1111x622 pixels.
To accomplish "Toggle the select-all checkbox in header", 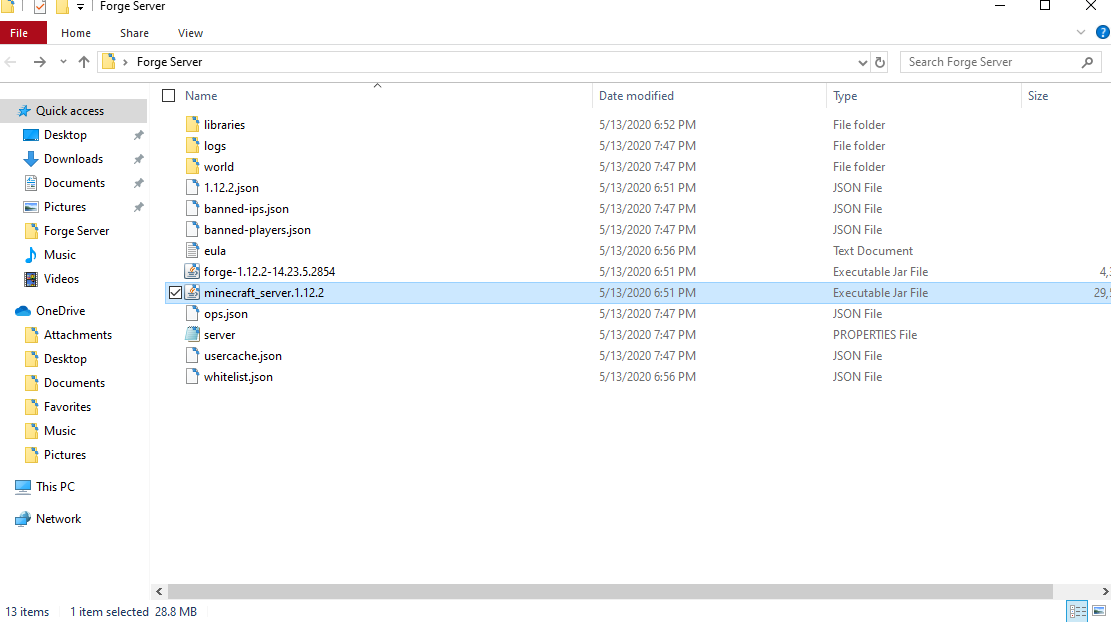I will (x=169, y=96).
